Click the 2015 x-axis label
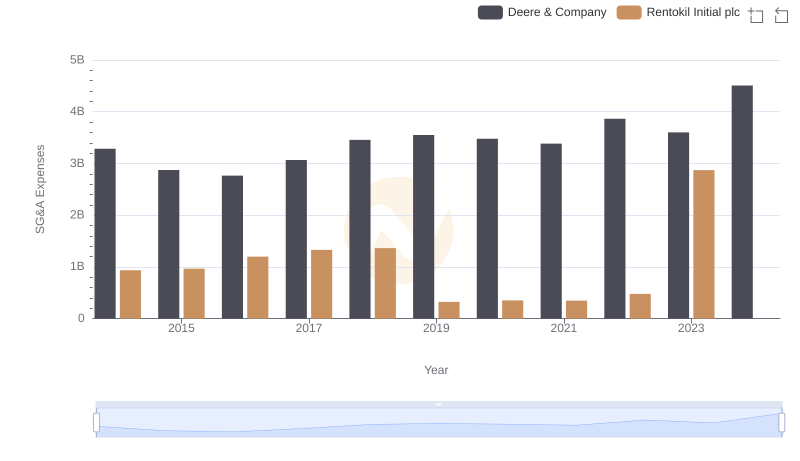Screen dimensions: 800x461 (x=181, y=328)
